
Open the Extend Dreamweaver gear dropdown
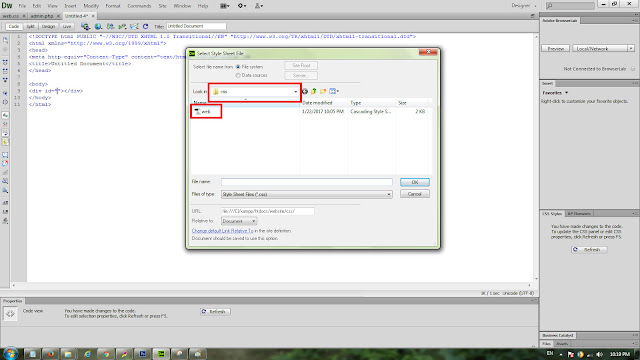pos(242,6)
